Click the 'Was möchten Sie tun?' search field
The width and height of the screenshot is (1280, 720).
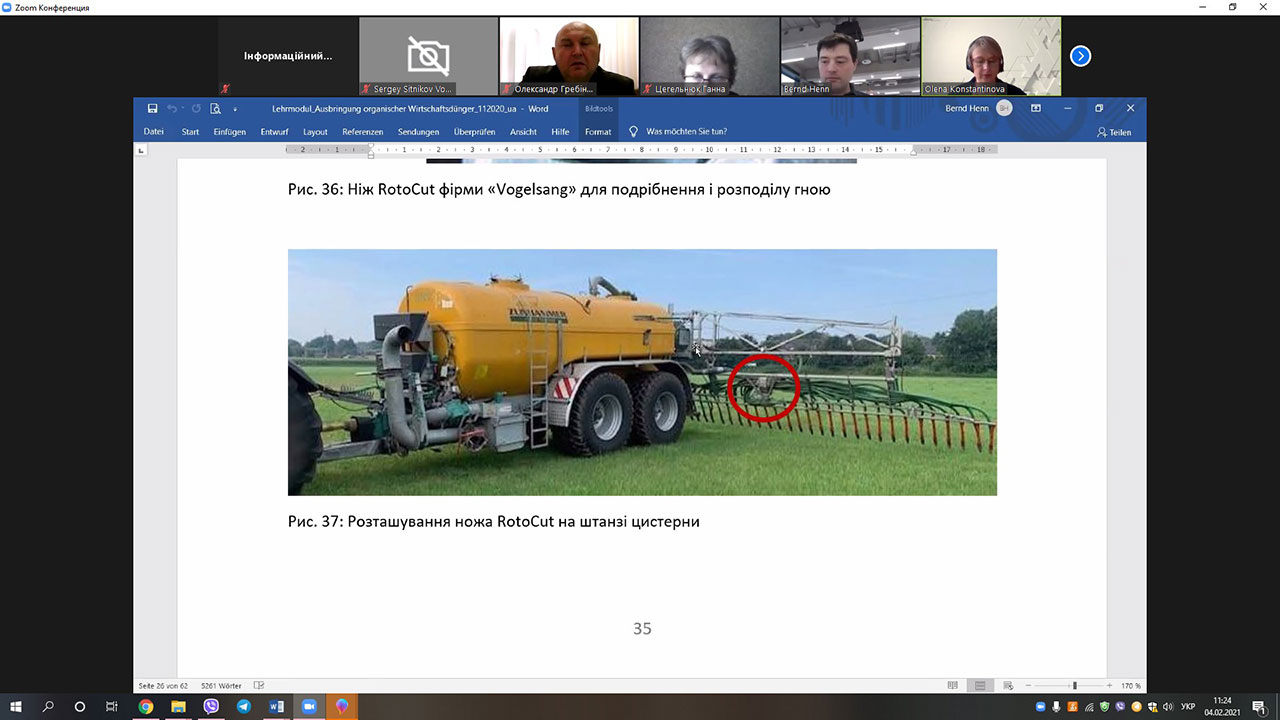pos(686,131)
